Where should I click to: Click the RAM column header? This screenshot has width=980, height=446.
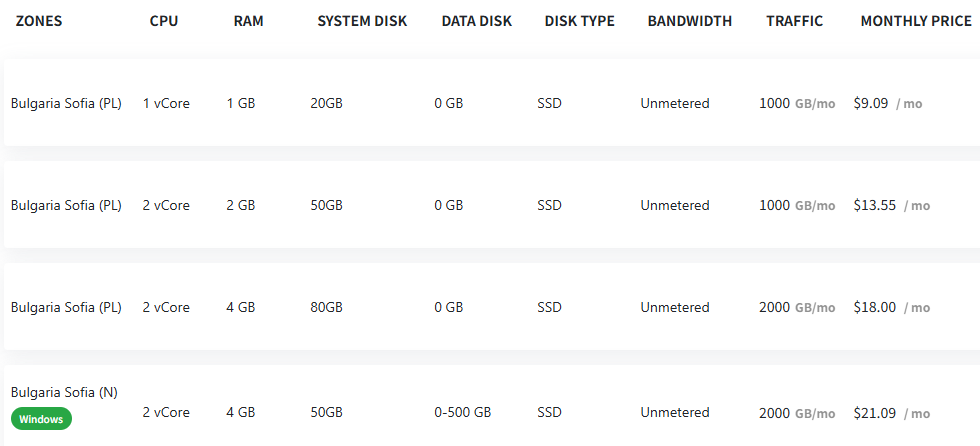point(249,21)
